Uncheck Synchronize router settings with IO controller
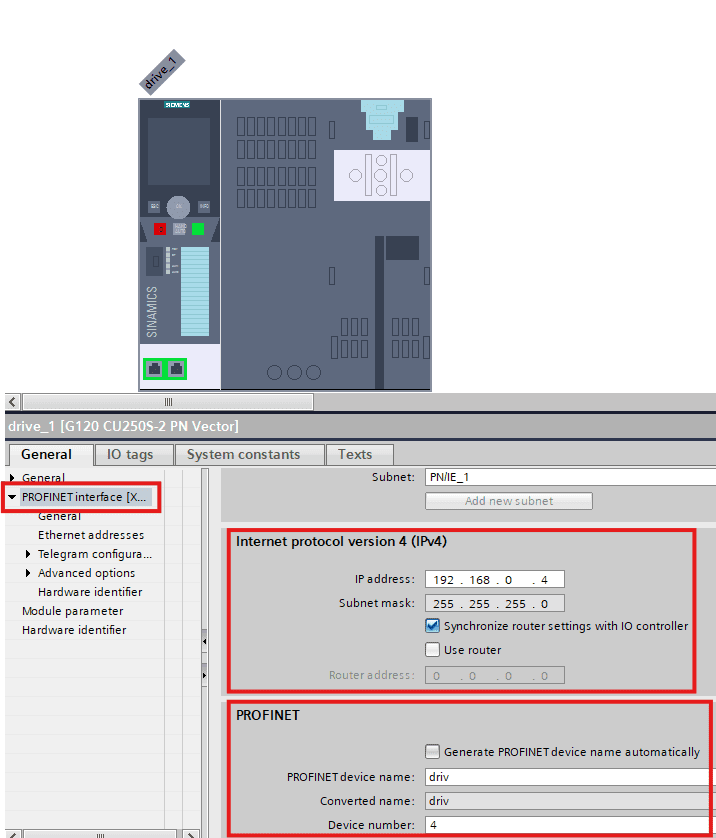Screen dimensions: 716x838 click(432, 626)
